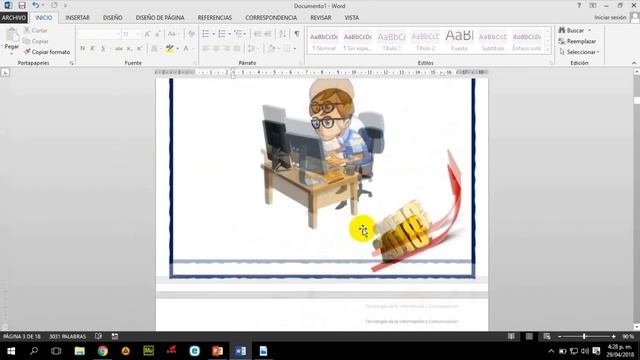Toggle bold N formatting

[82, 49]
